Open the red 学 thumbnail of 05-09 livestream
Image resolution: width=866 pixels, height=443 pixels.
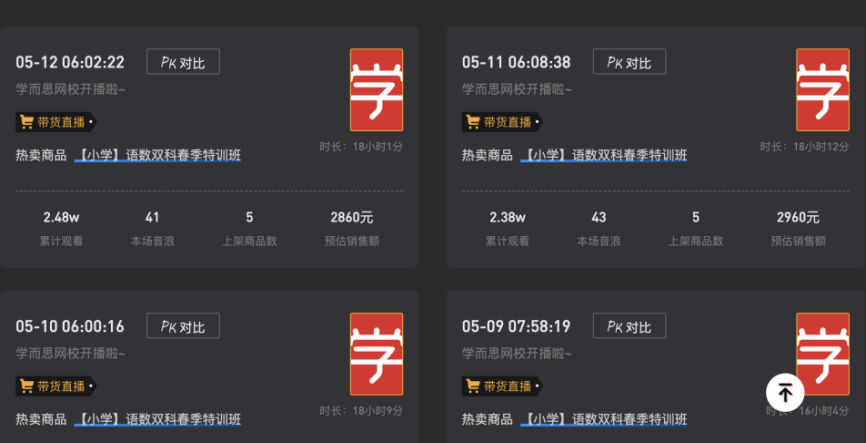(822, 354)
